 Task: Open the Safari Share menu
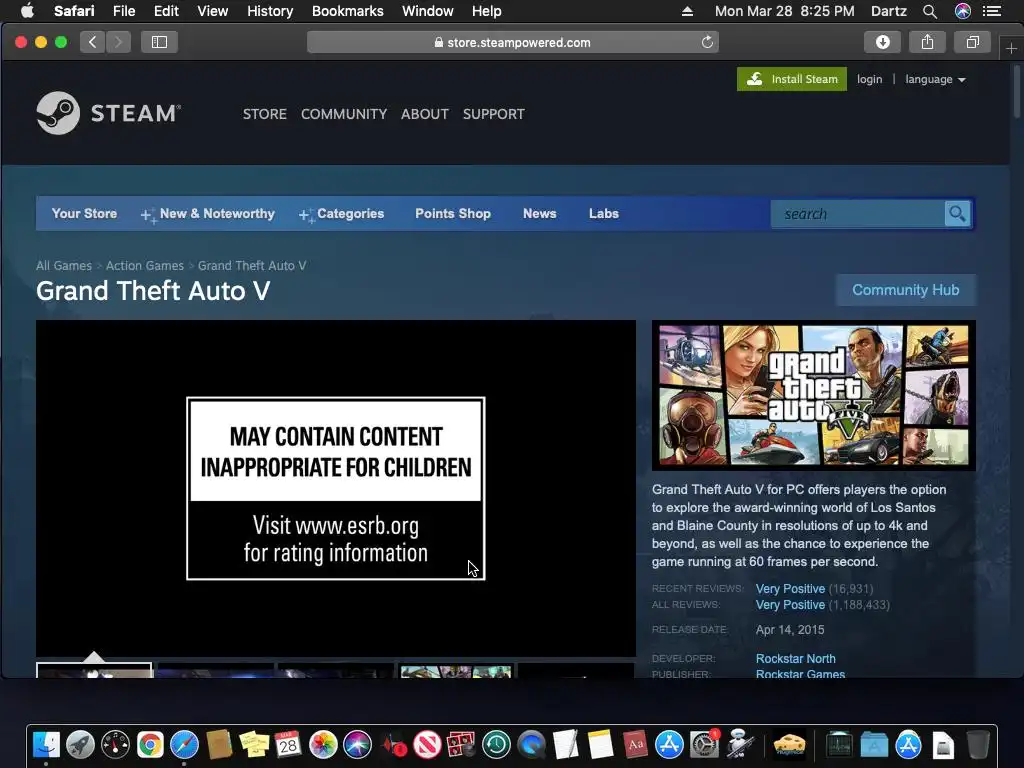927,42
